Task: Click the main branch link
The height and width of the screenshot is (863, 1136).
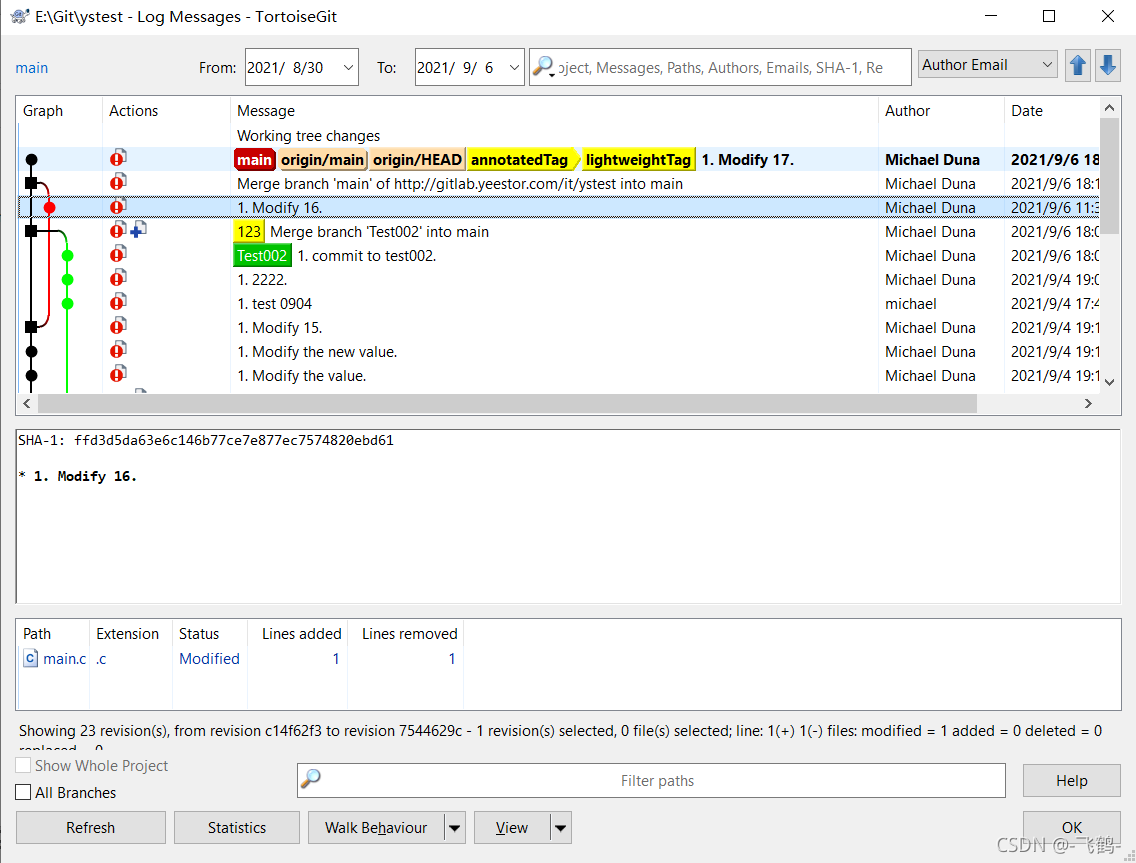Action: 32,68
